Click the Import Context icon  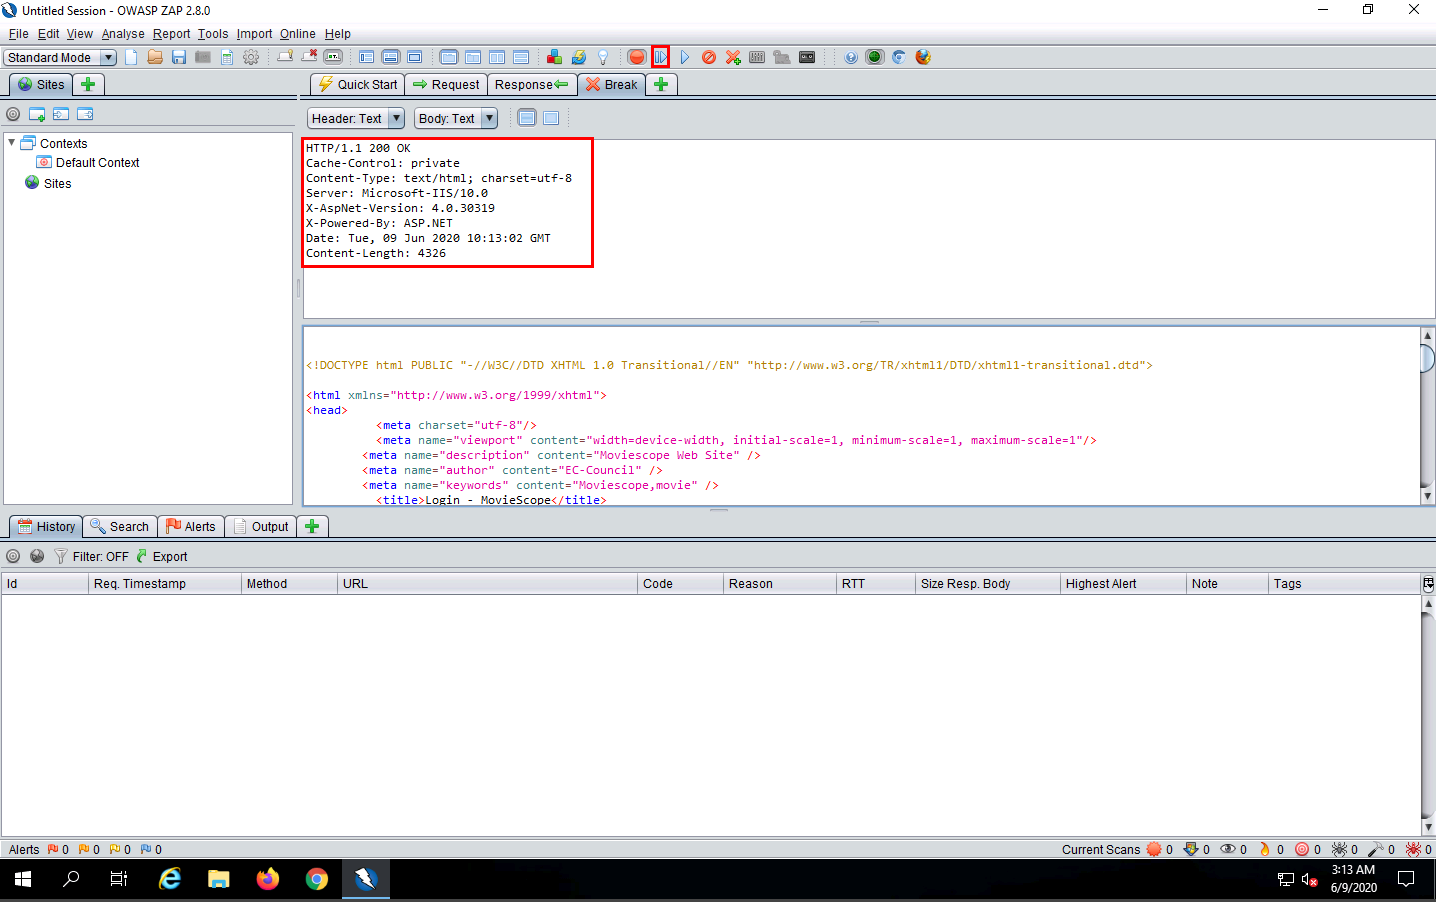point(61,114)
